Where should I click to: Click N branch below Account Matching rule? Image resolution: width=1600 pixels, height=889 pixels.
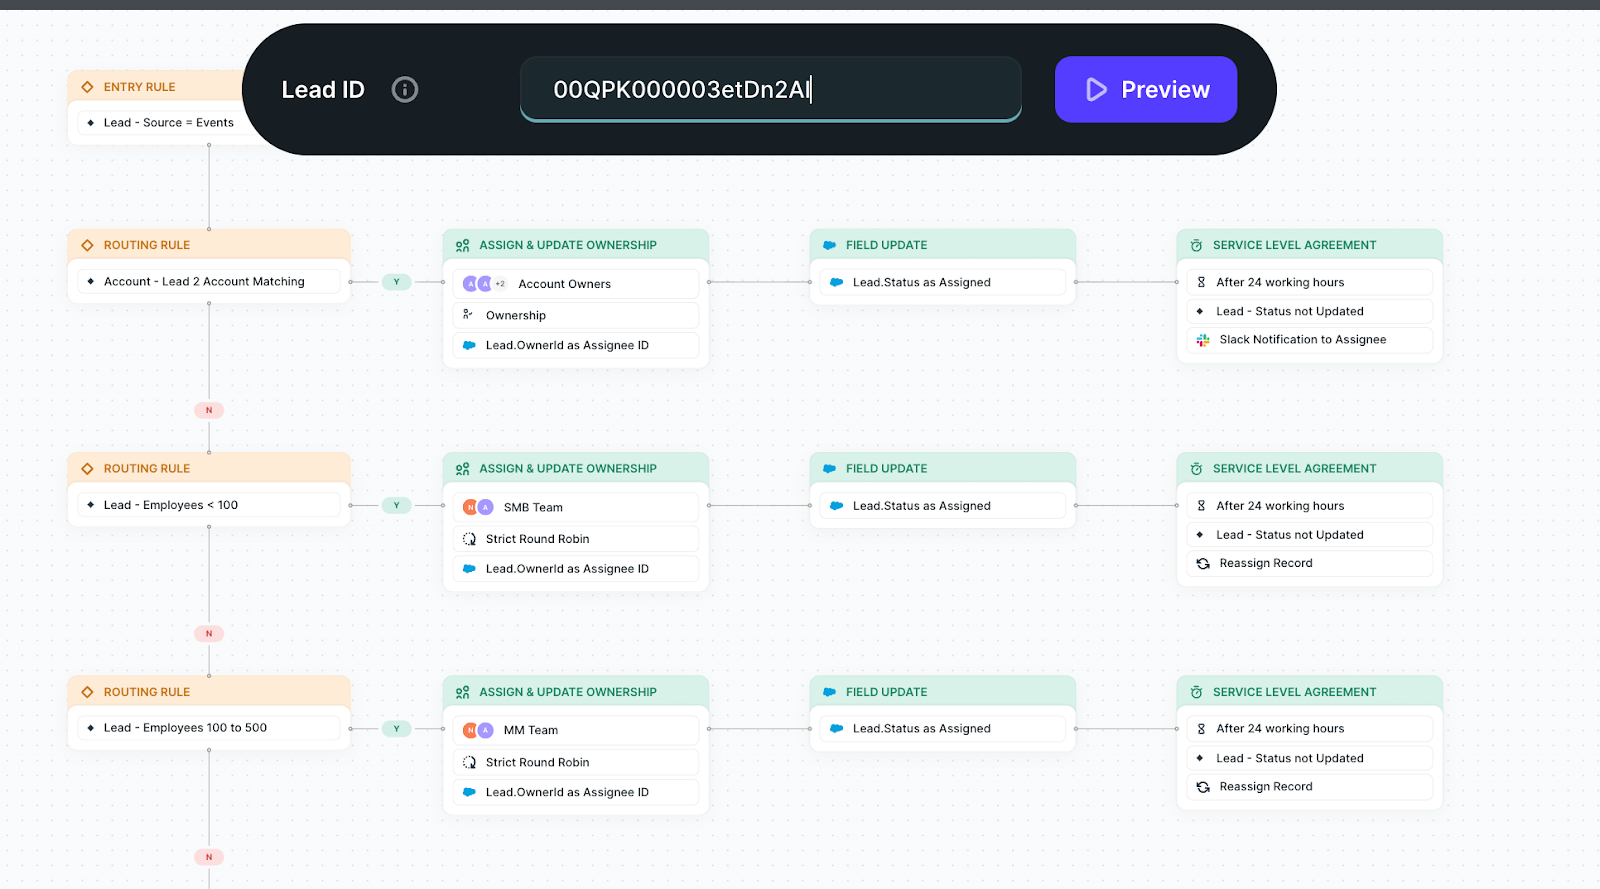[209, 410]
